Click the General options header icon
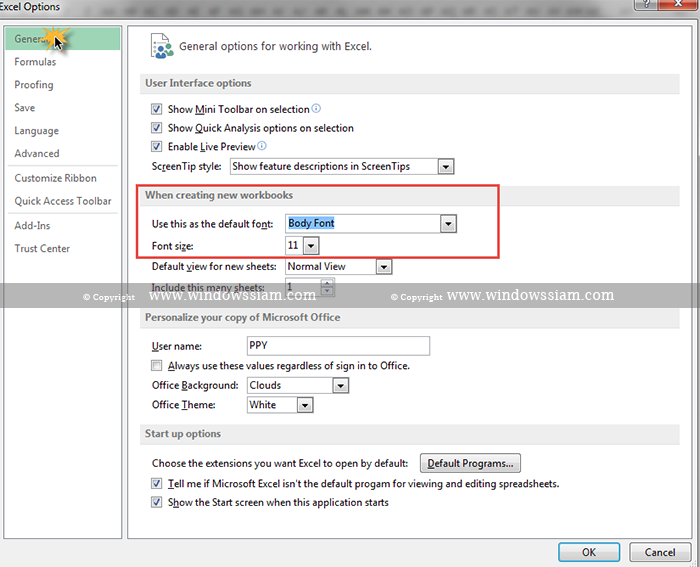Screen dimensions: 700x567 coord(162,46)
